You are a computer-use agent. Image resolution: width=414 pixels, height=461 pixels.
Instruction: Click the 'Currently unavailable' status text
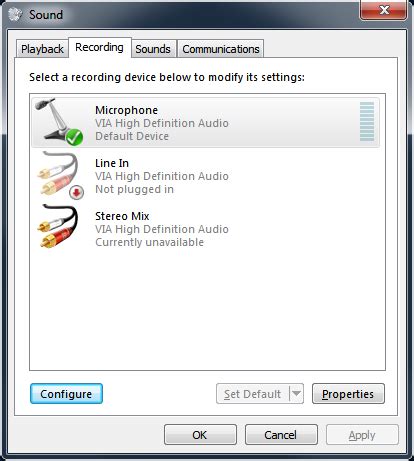149,242
